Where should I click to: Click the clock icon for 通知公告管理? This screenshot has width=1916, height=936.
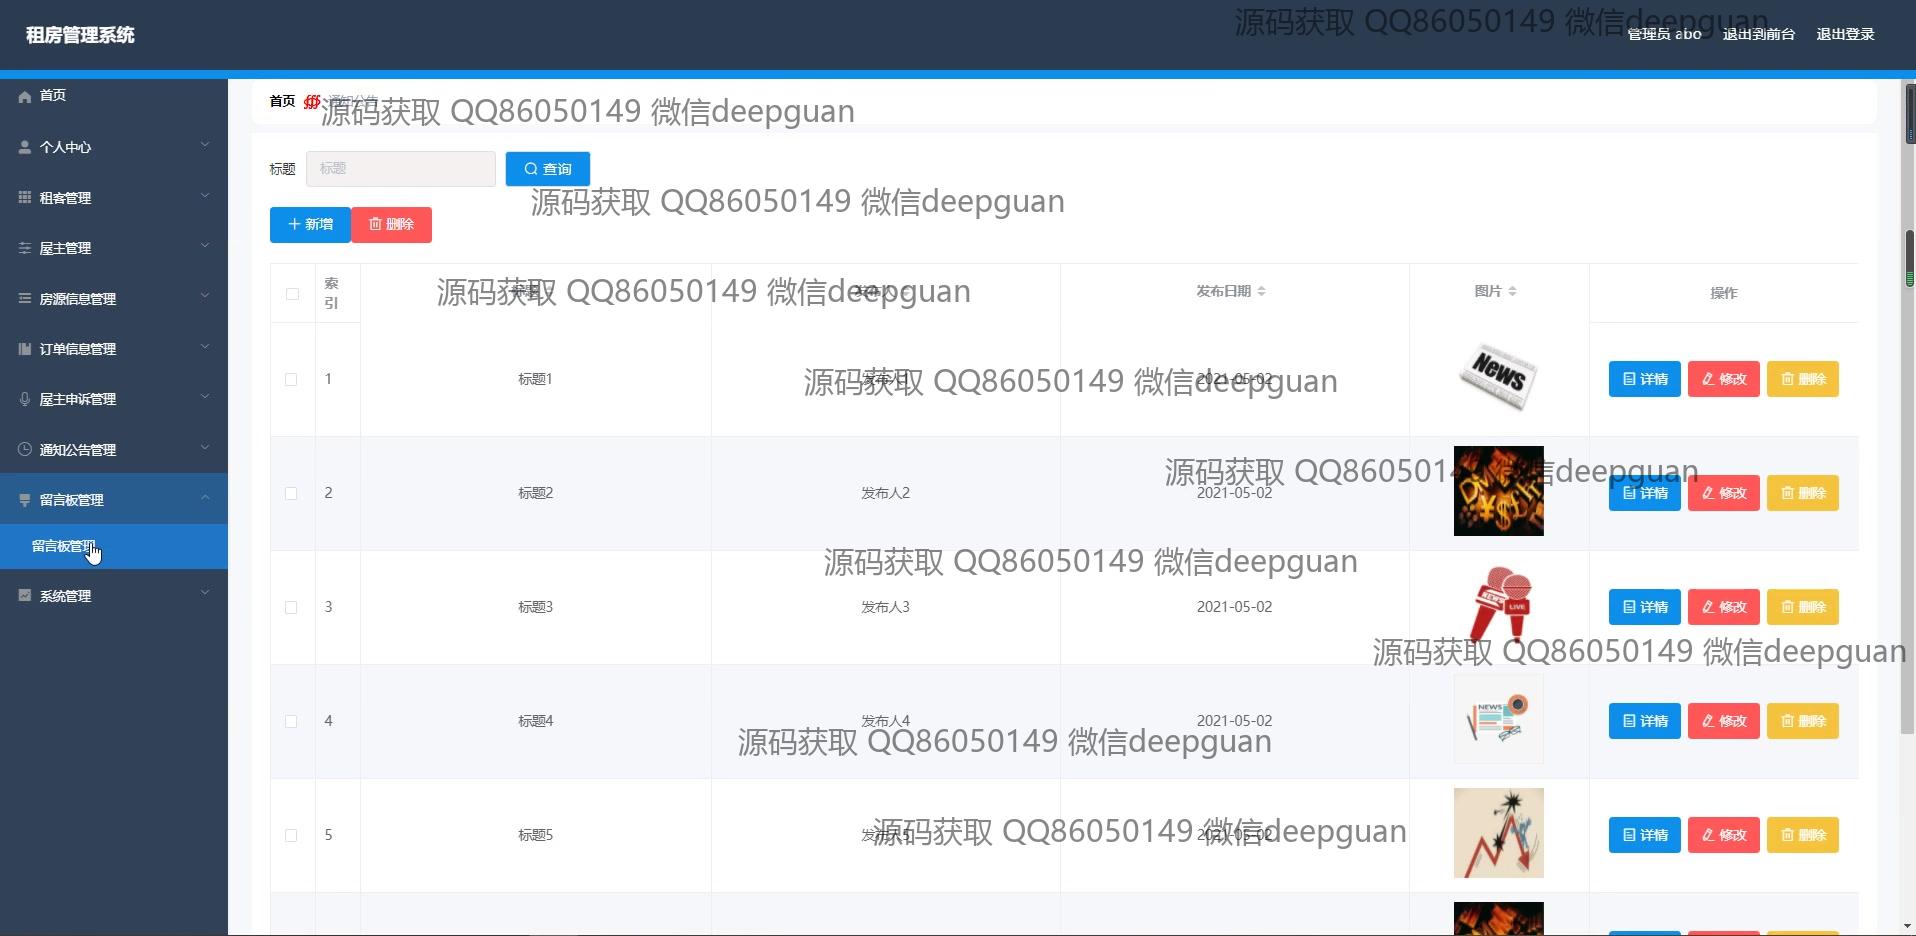coord(25,450)
